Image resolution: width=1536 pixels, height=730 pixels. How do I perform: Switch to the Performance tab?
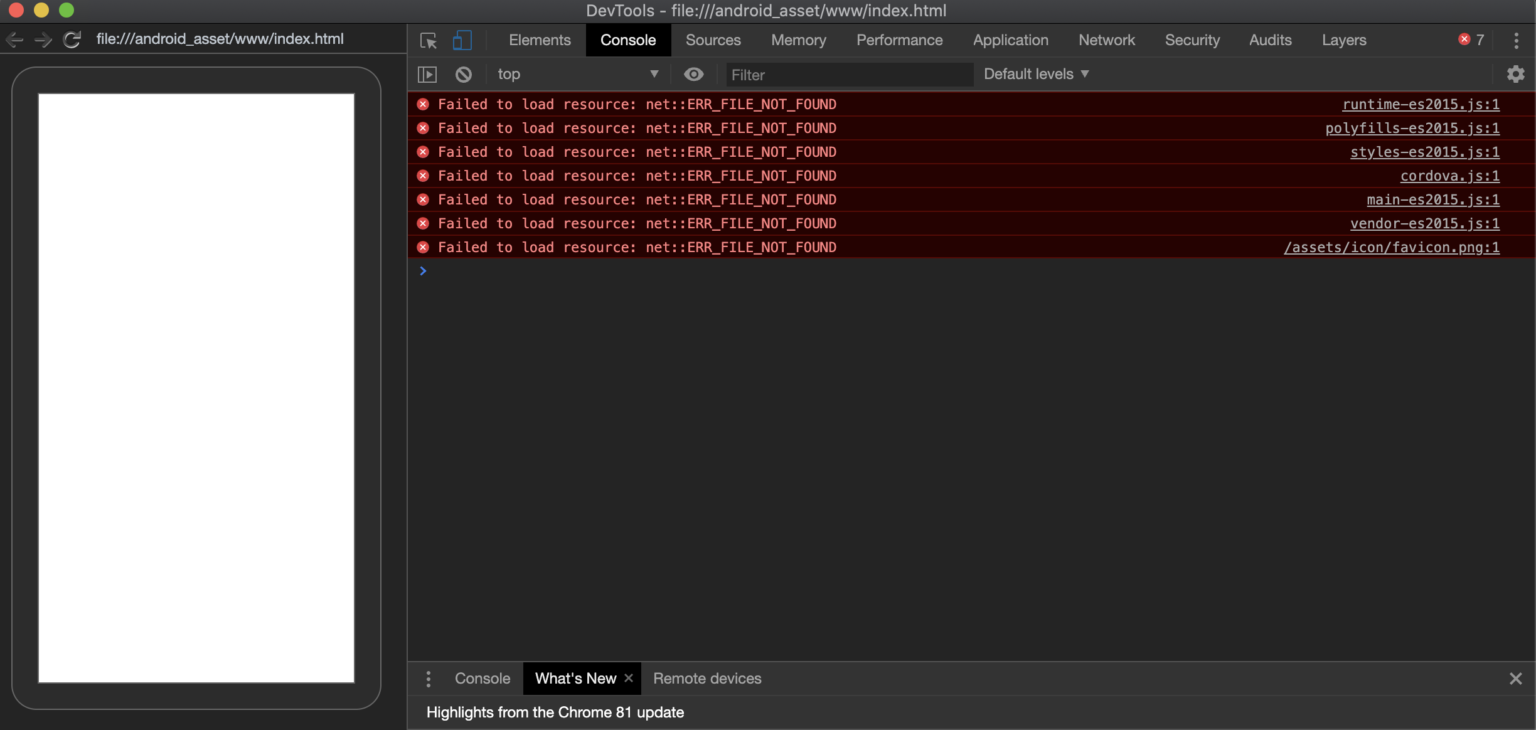click(x=899, y=40)
